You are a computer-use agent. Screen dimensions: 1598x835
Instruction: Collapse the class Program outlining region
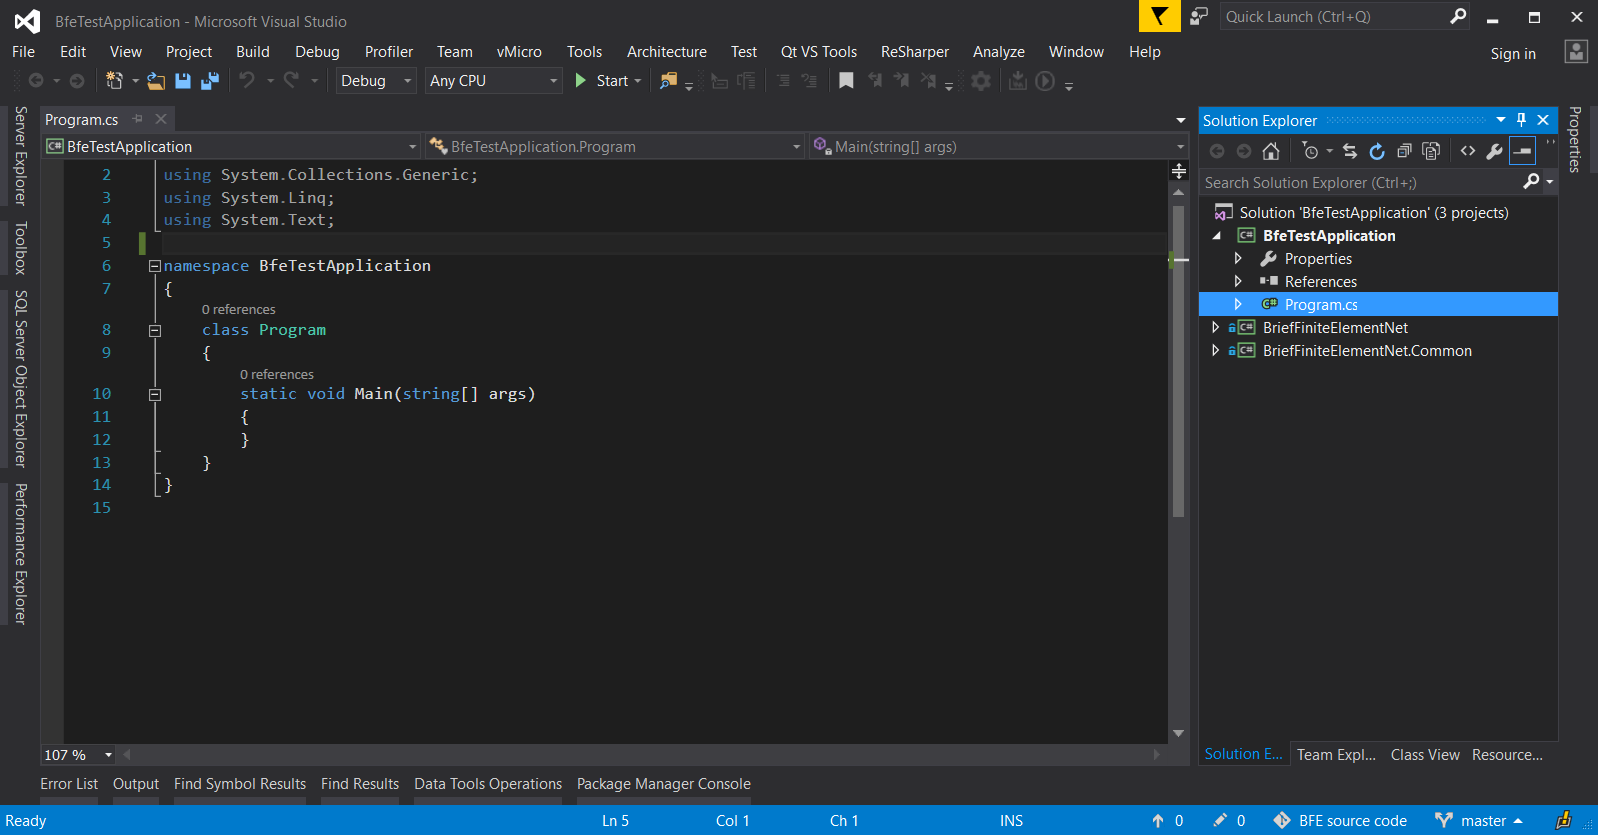tap(155, 330)
